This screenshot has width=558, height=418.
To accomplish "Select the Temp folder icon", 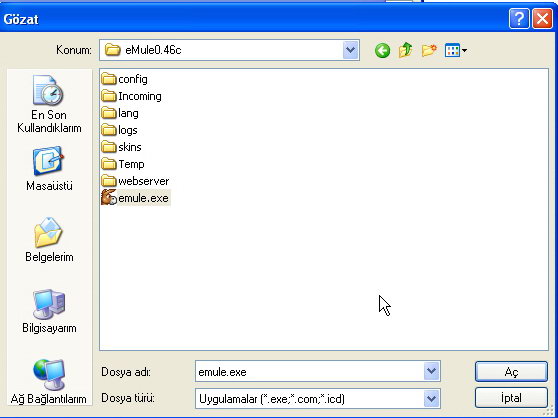I will (x=109, y=164).
